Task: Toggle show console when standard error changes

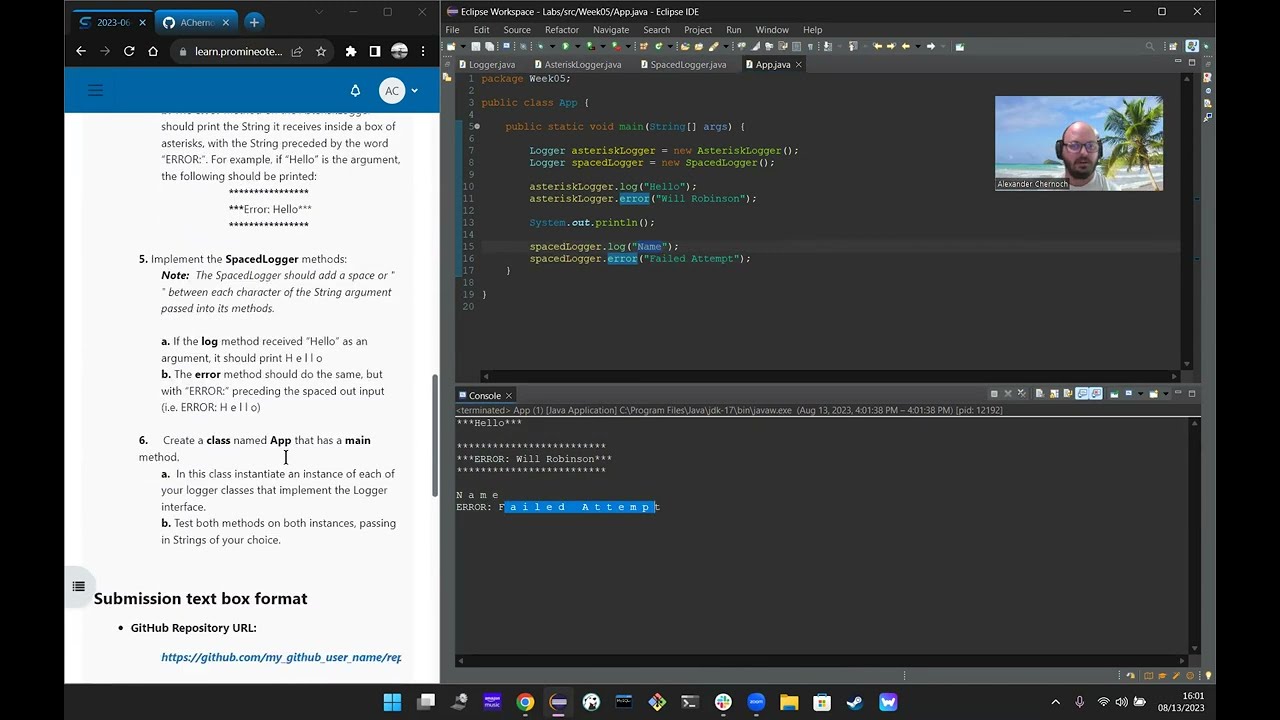Action: click(x=1096, y=394)
